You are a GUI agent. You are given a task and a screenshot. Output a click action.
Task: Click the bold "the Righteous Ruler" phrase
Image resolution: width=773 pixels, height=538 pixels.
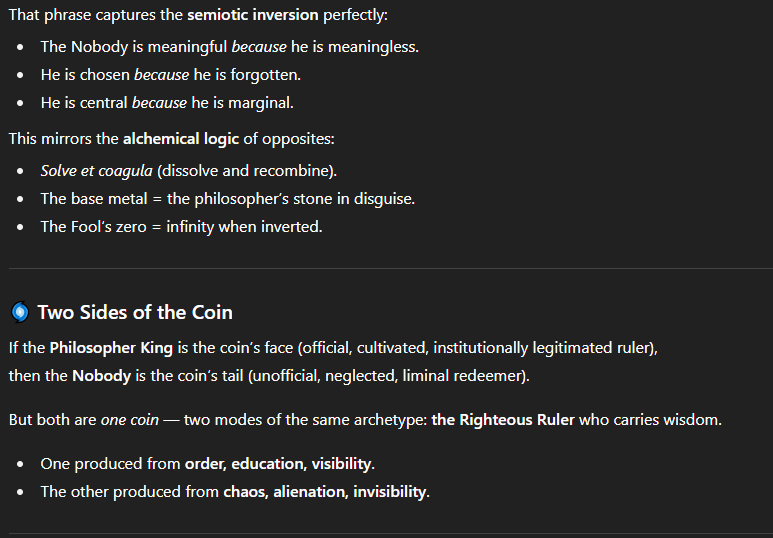[x=503, y=420]
